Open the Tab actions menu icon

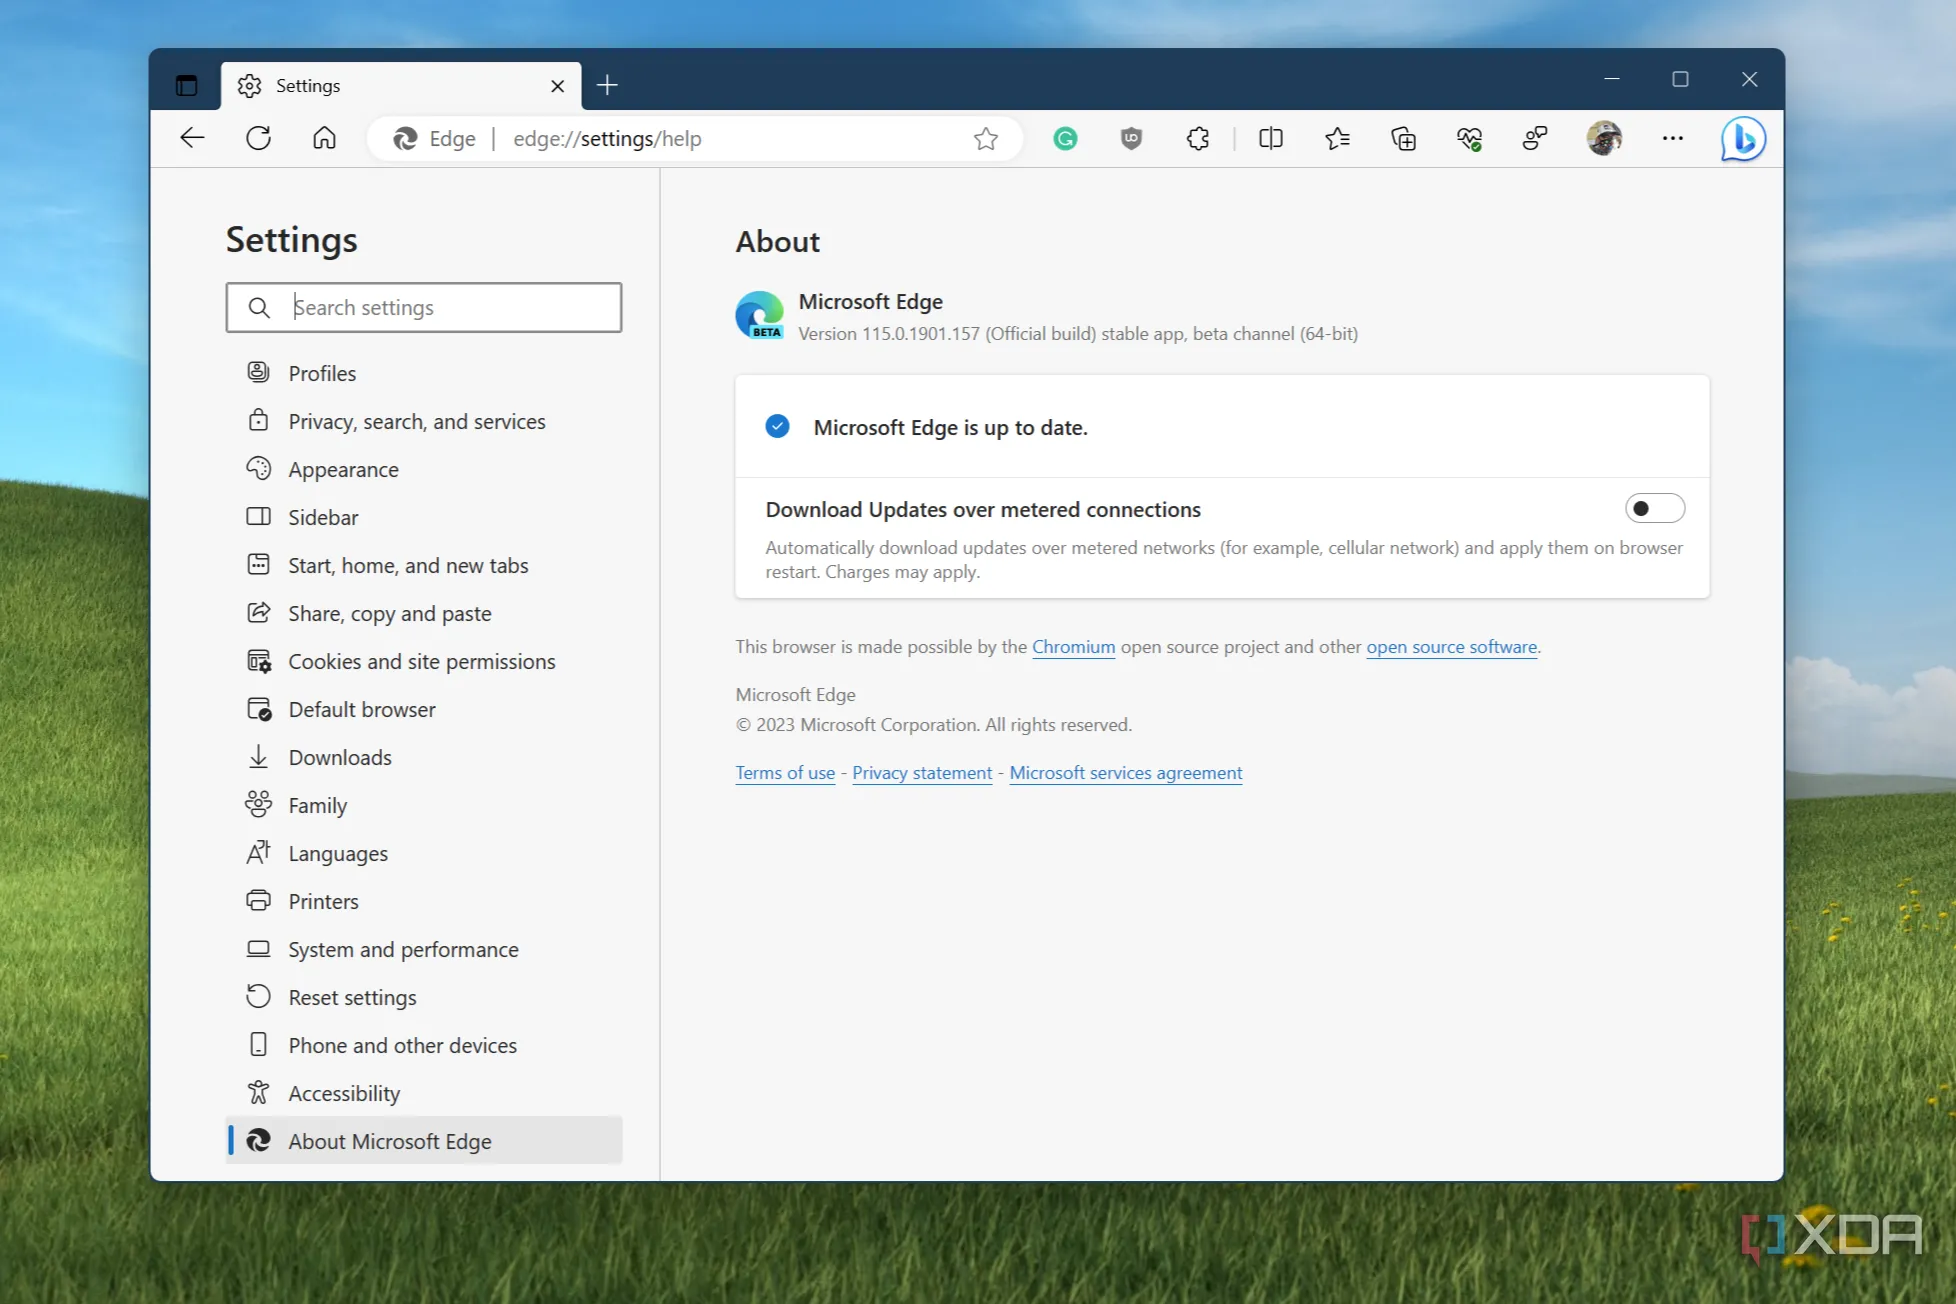186,85
